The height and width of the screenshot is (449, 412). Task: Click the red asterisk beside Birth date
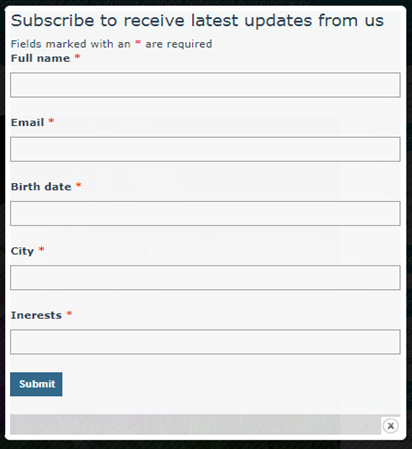coord(79,185)
